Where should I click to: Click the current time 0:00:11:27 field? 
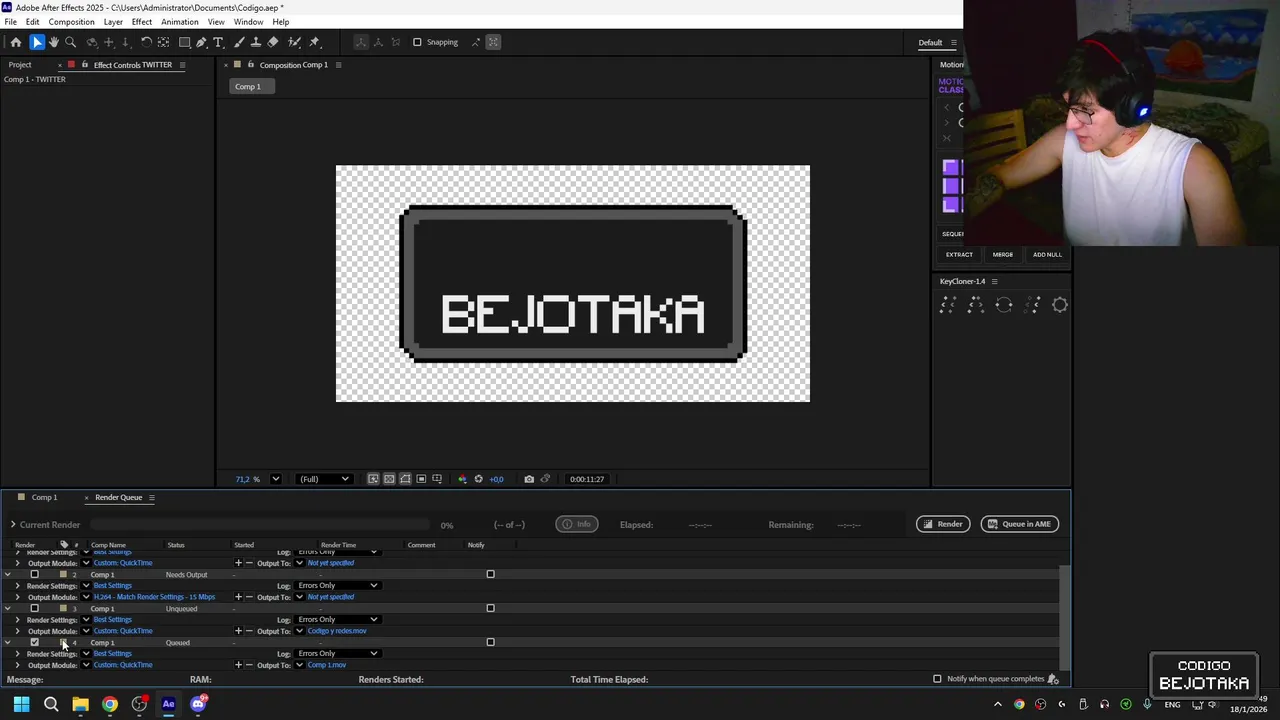coord(587,479)
